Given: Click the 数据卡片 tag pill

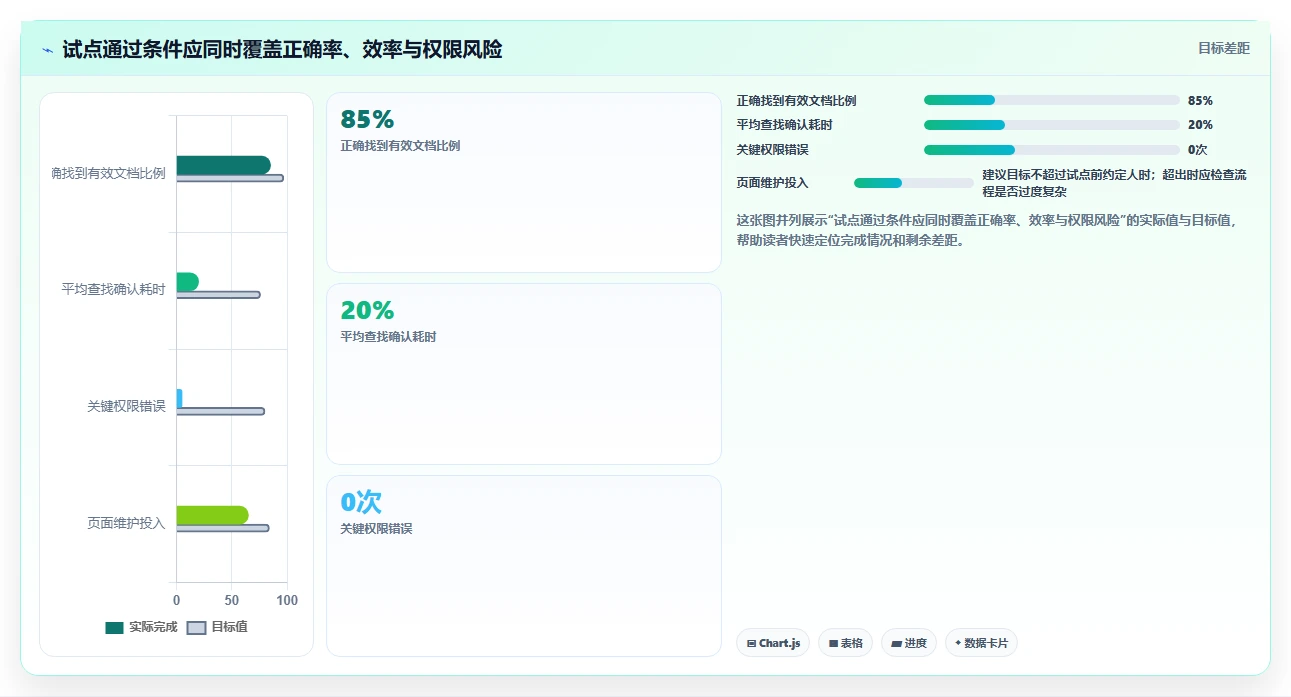Looking at the screenshot, I should 981,643.
